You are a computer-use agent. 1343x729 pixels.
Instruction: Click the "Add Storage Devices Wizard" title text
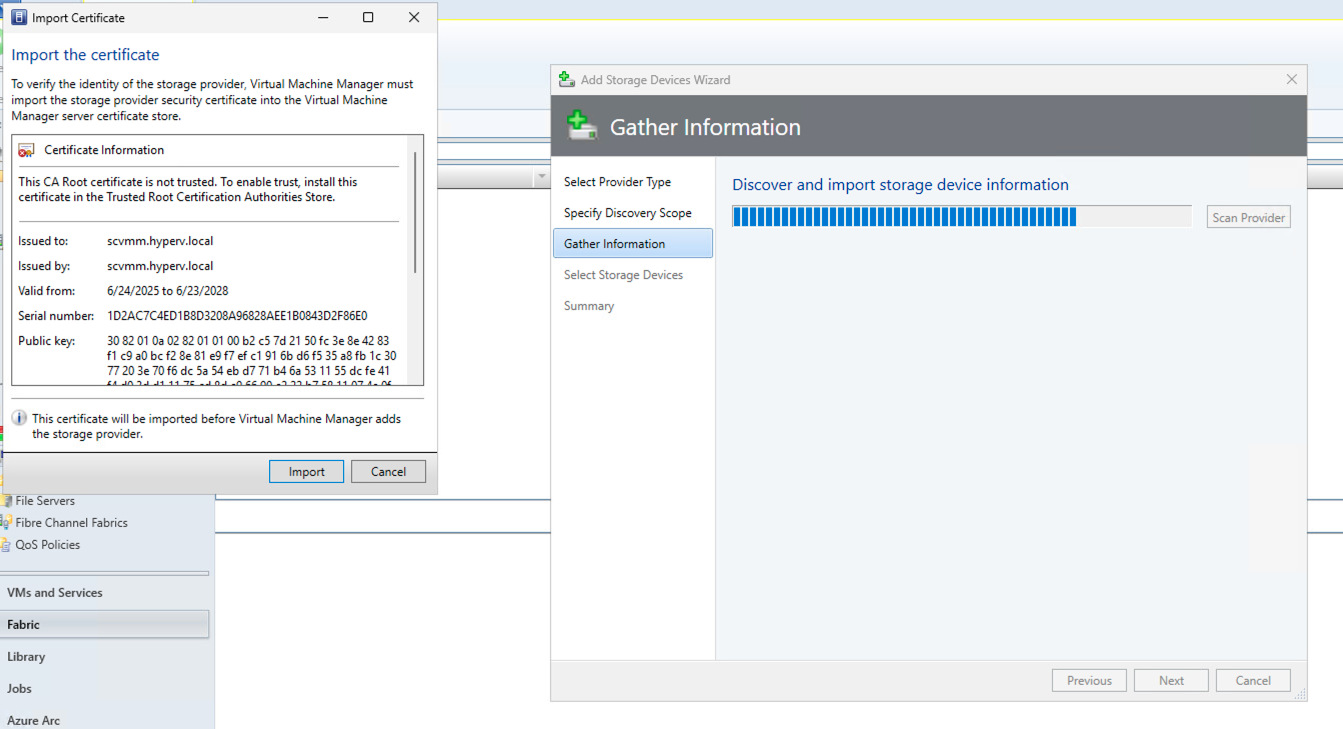655,80
